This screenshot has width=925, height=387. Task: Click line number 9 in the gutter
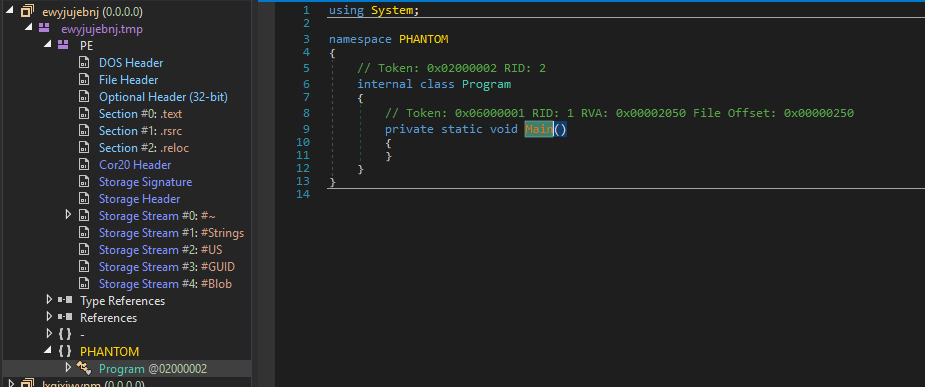pos(306,129)
